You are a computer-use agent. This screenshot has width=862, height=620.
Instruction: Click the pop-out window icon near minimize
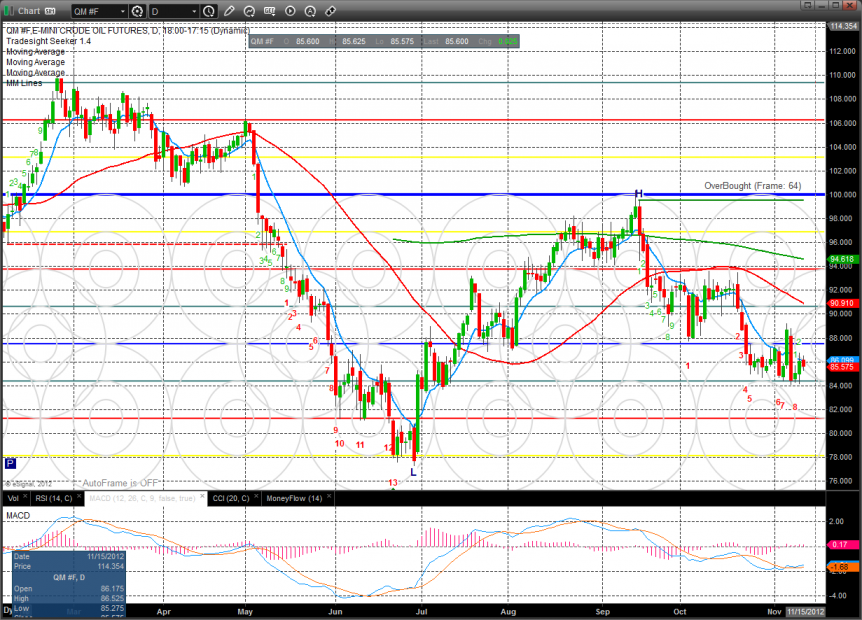[x=807, y=5]
